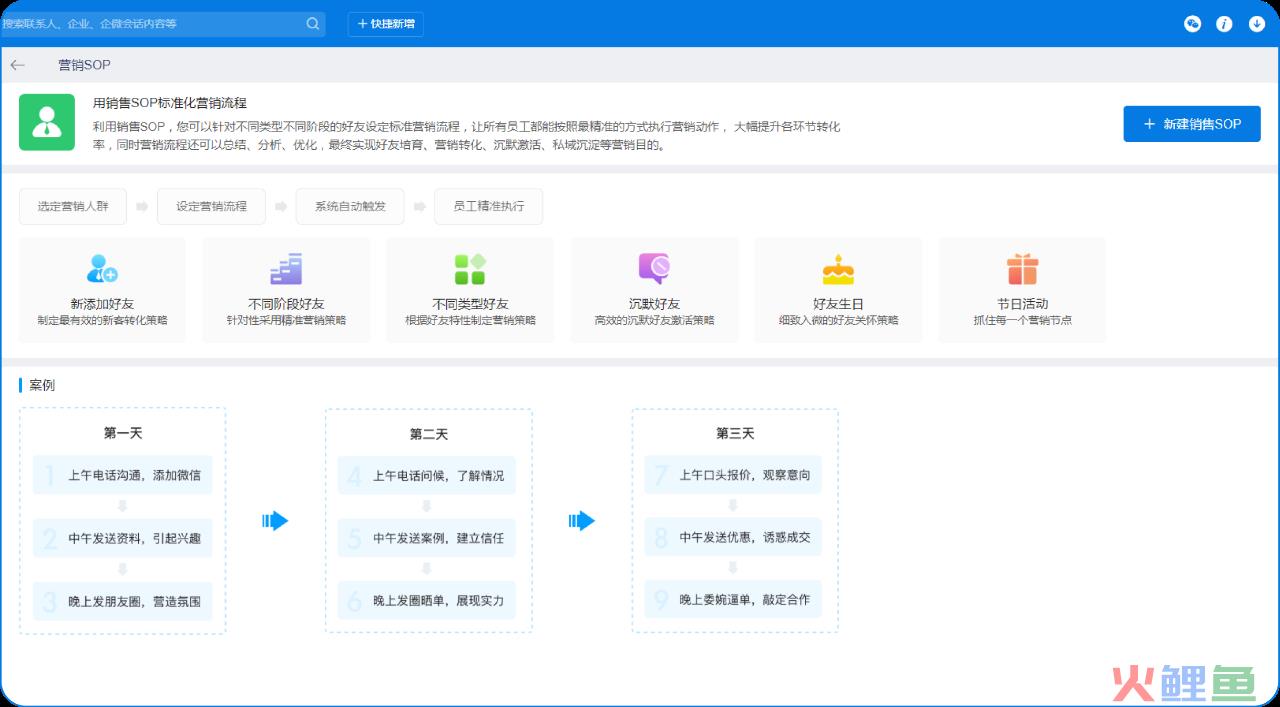Click 用销售SOP标准化营销流程 heading

point(170,103)
